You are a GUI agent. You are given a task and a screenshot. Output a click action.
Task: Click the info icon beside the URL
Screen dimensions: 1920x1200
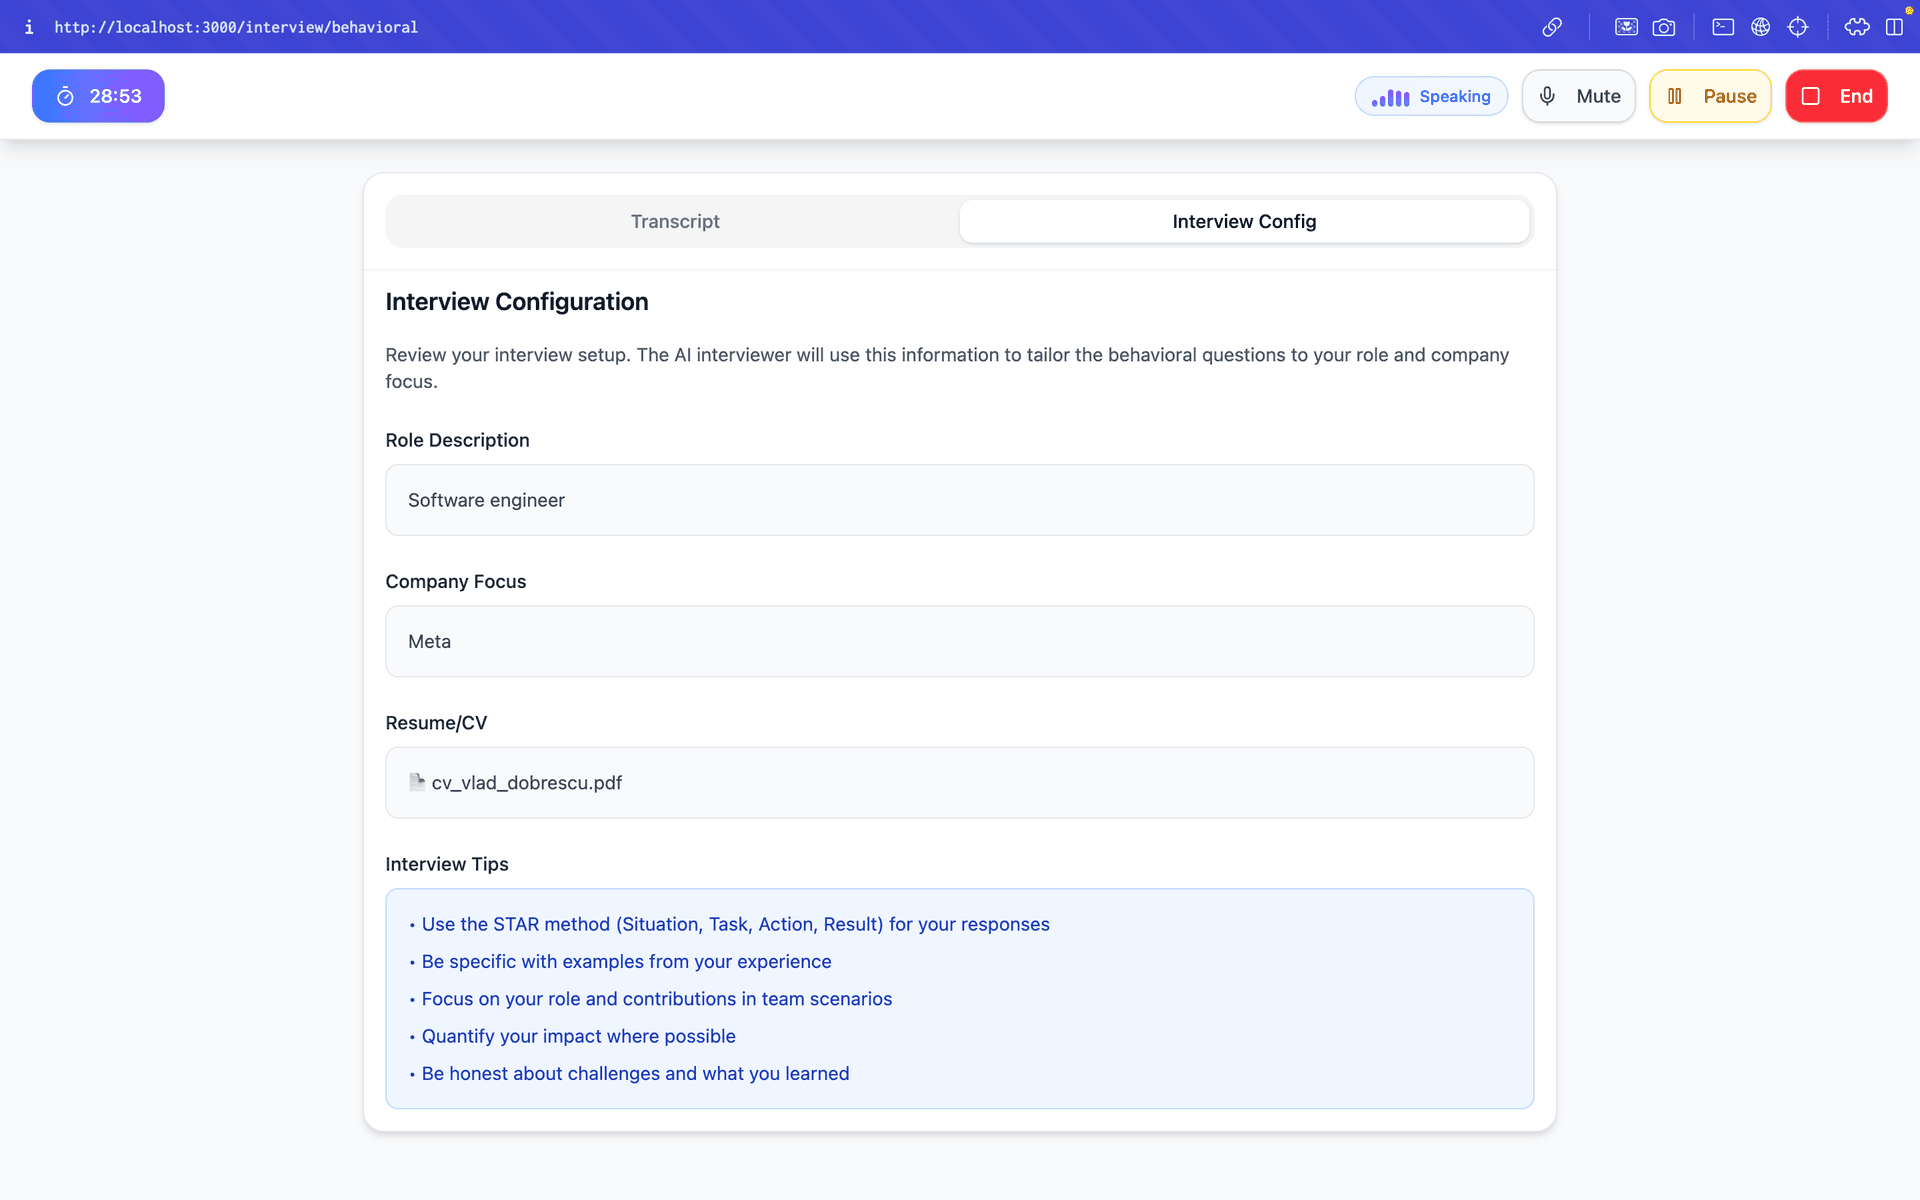(x=29, y=27)
